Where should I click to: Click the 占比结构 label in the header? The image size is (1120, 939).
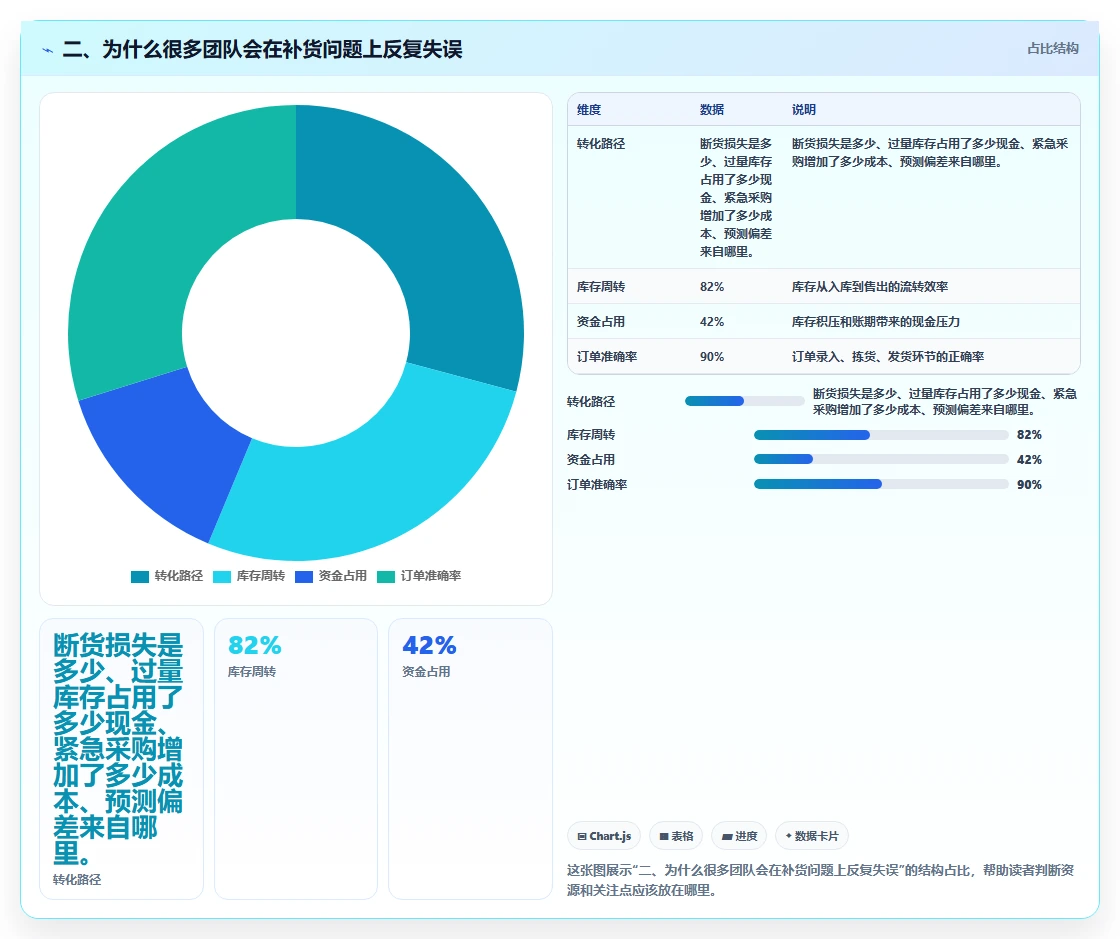coord(1052,49)
